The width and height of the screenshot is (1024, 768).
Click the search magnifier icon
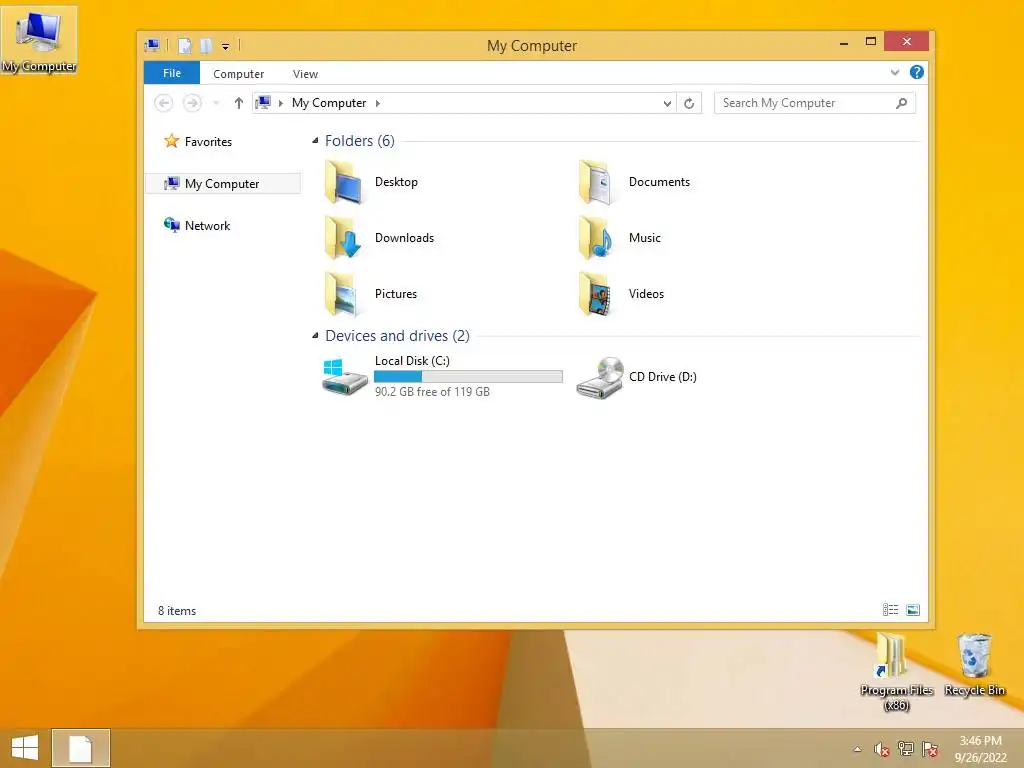901,103
